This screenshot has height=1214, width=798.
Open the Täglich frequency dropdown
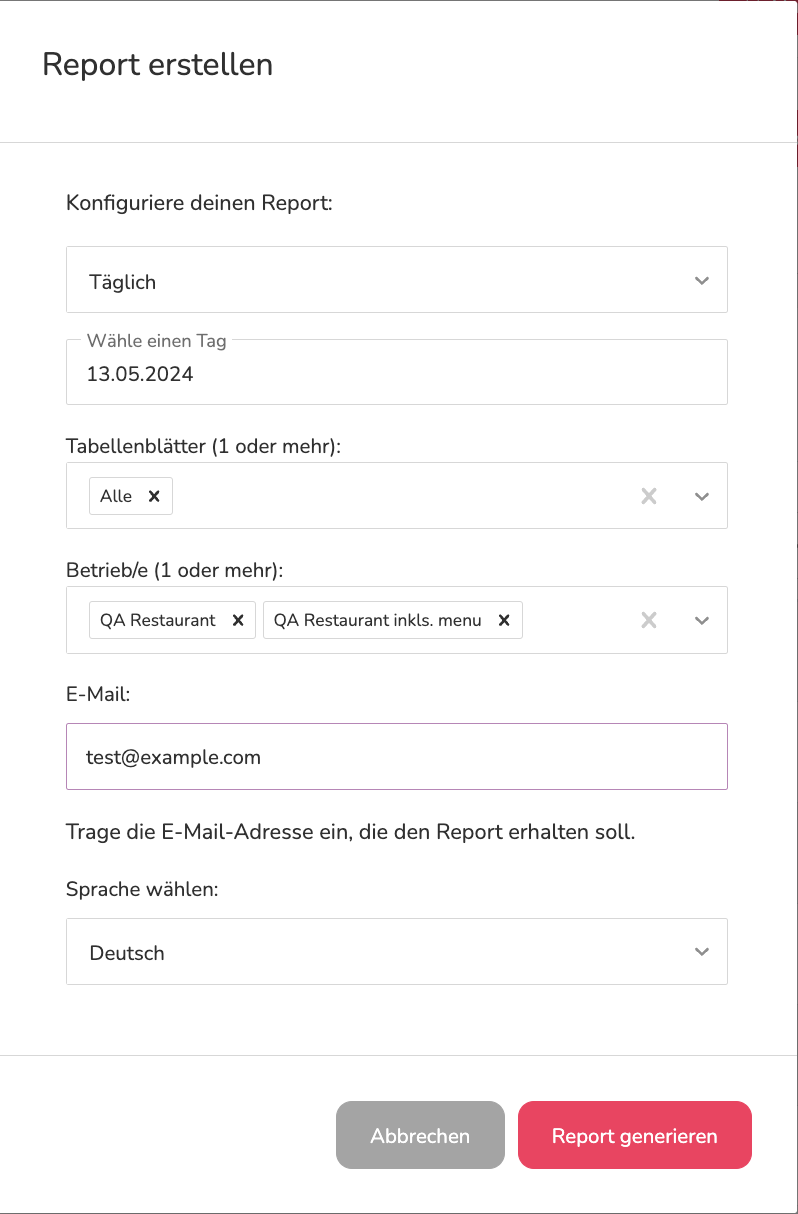[396, 280]
